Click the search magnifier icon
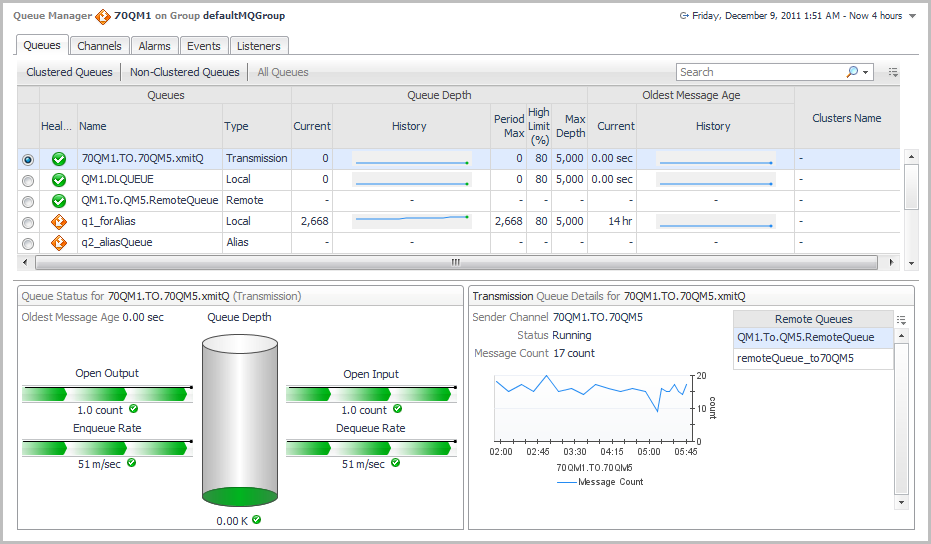 (852, 72)
